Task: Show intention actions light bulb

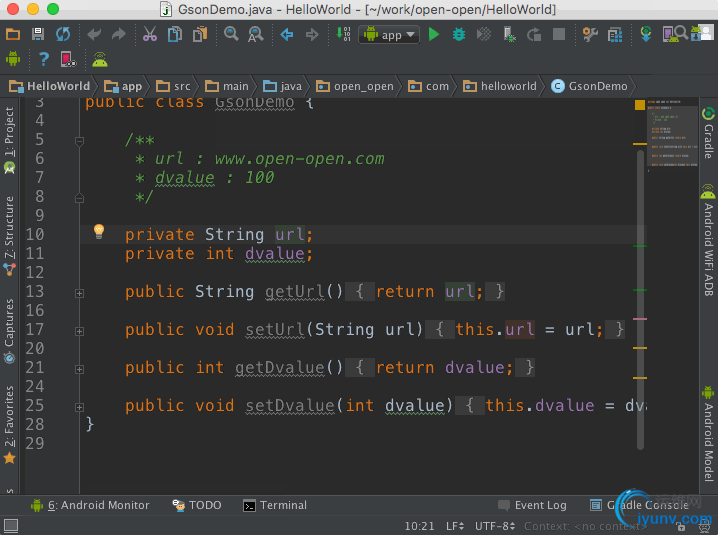Action: point(99,231)
